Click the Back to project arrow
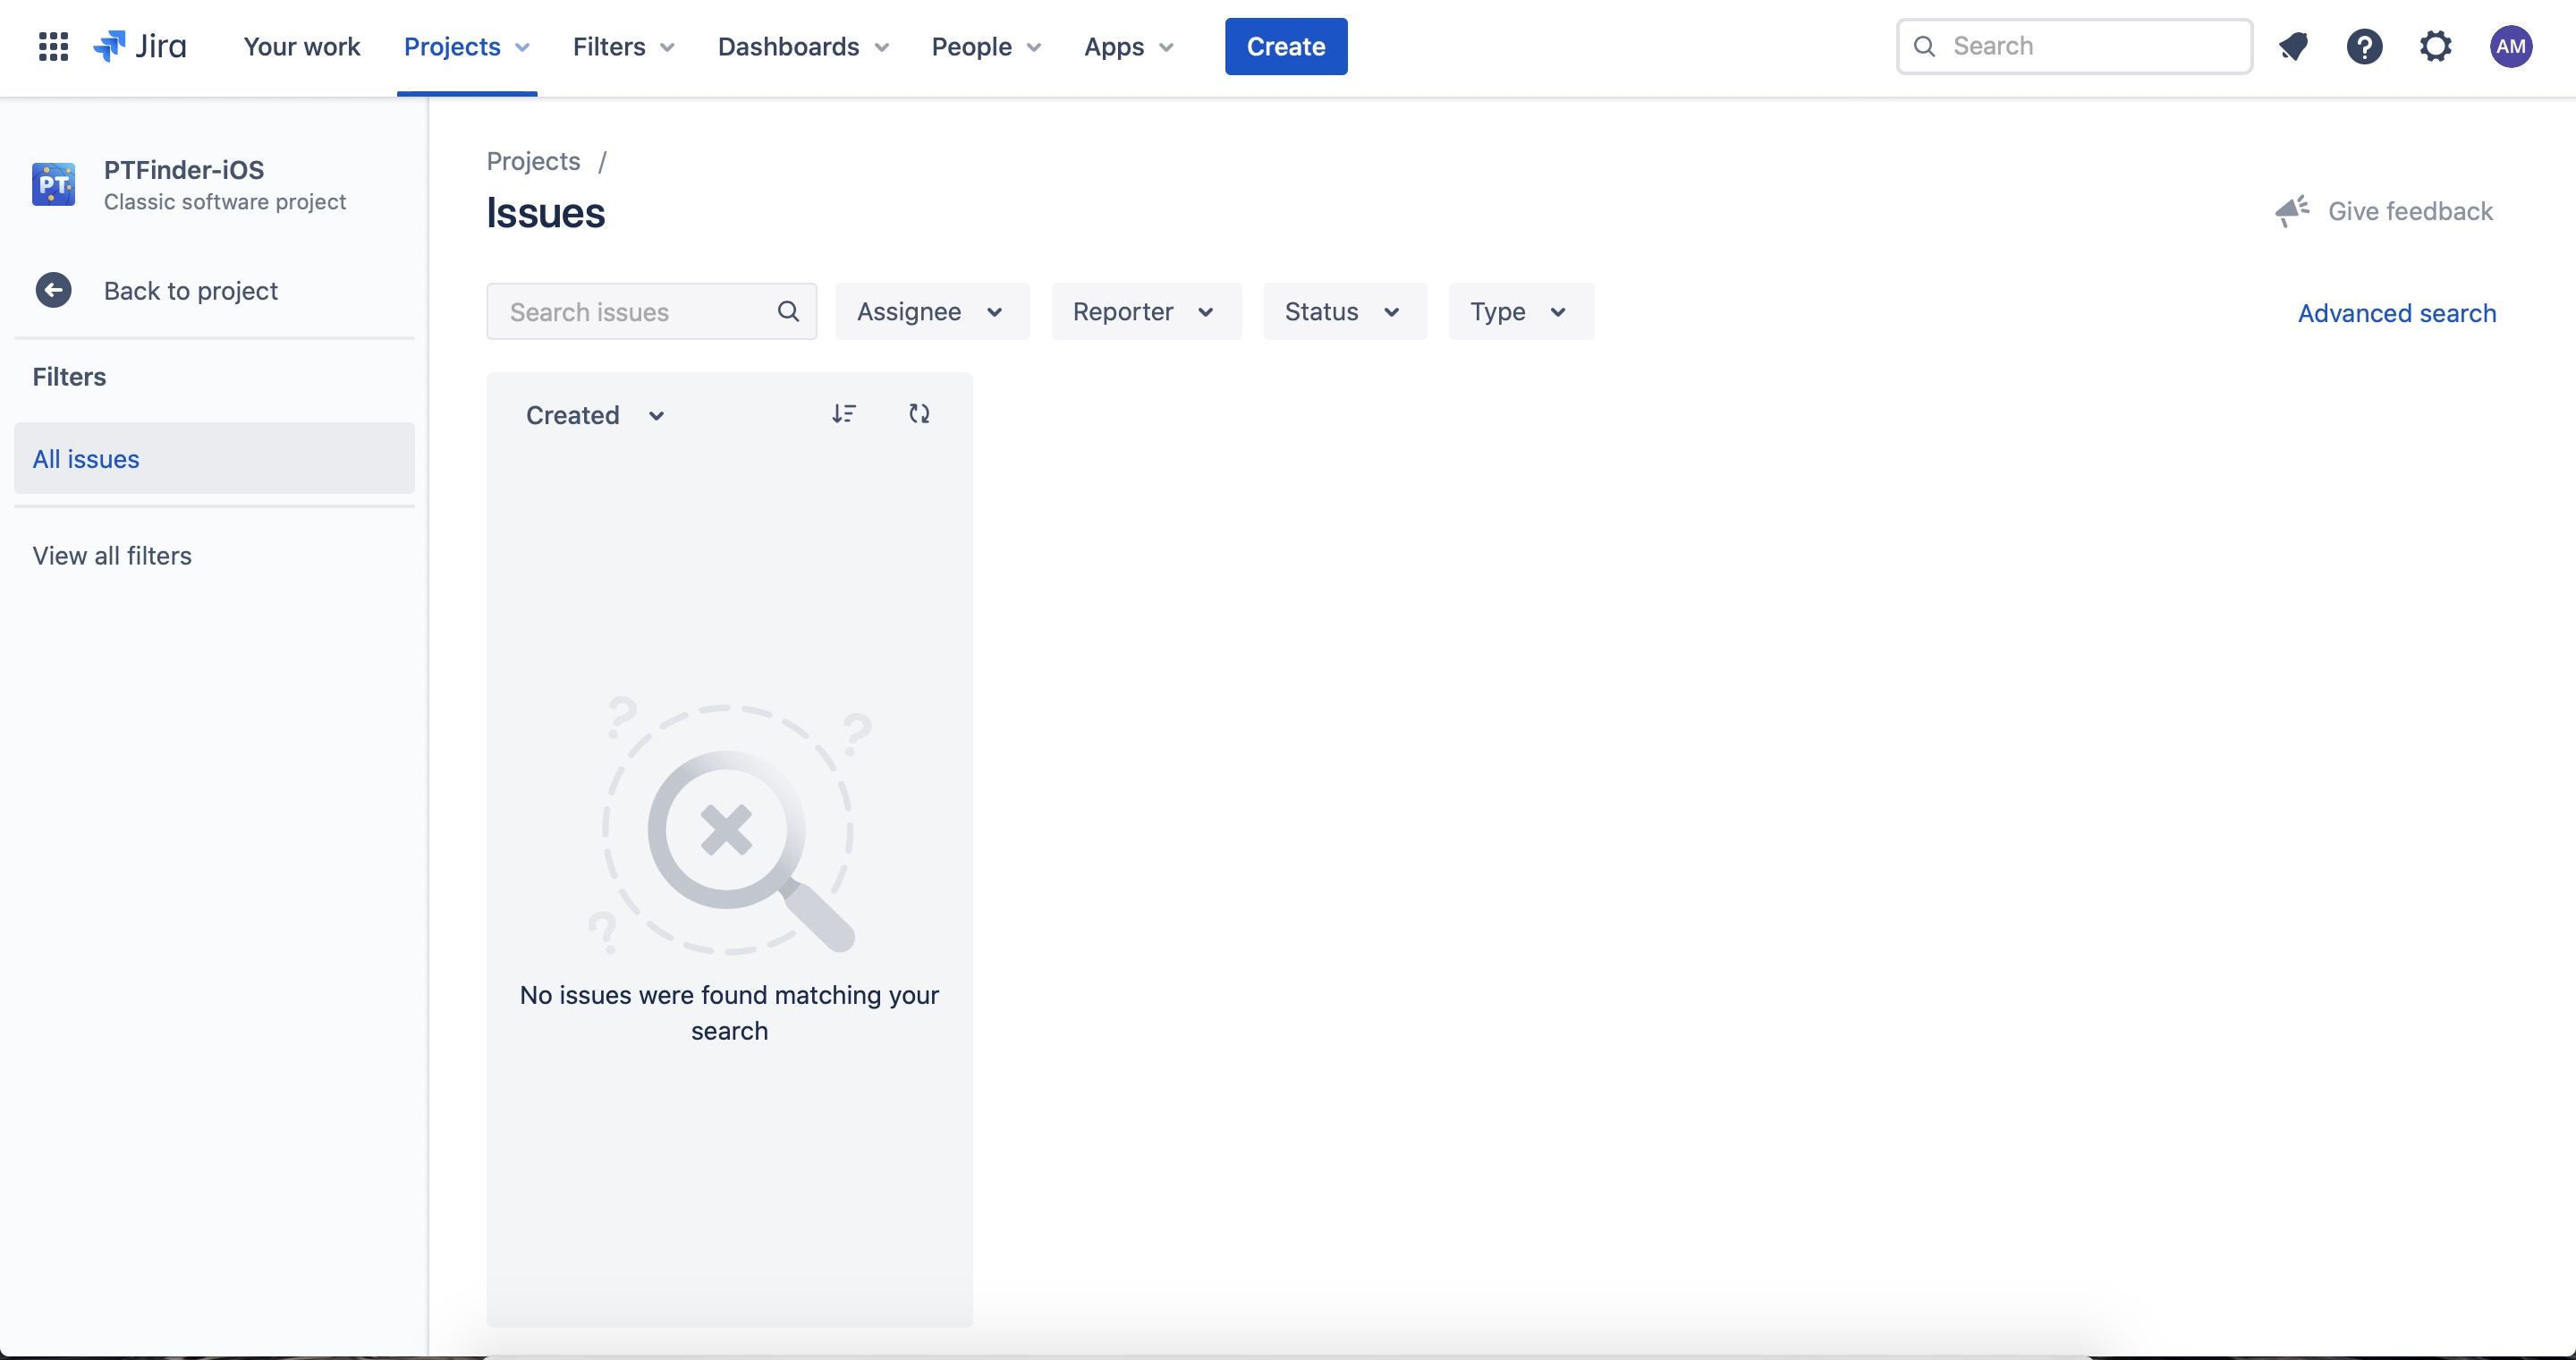Screen dimensions: 2576x1360 (54, 291)
